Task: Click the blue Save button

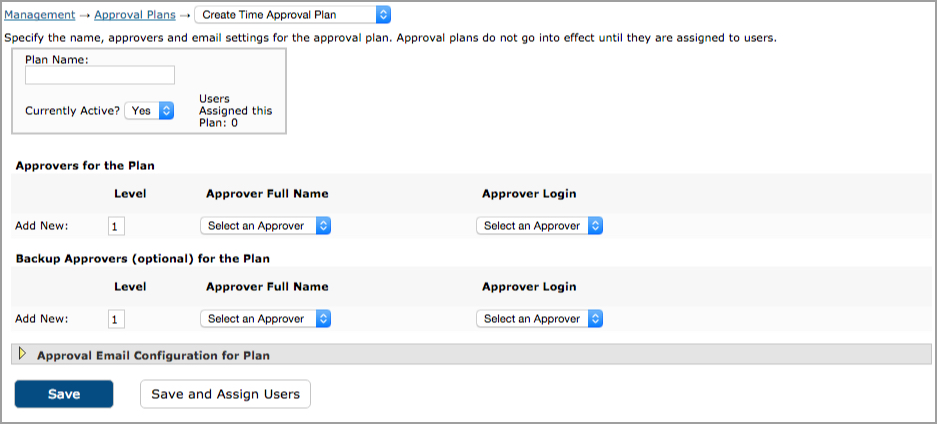Action: [64, 394]
